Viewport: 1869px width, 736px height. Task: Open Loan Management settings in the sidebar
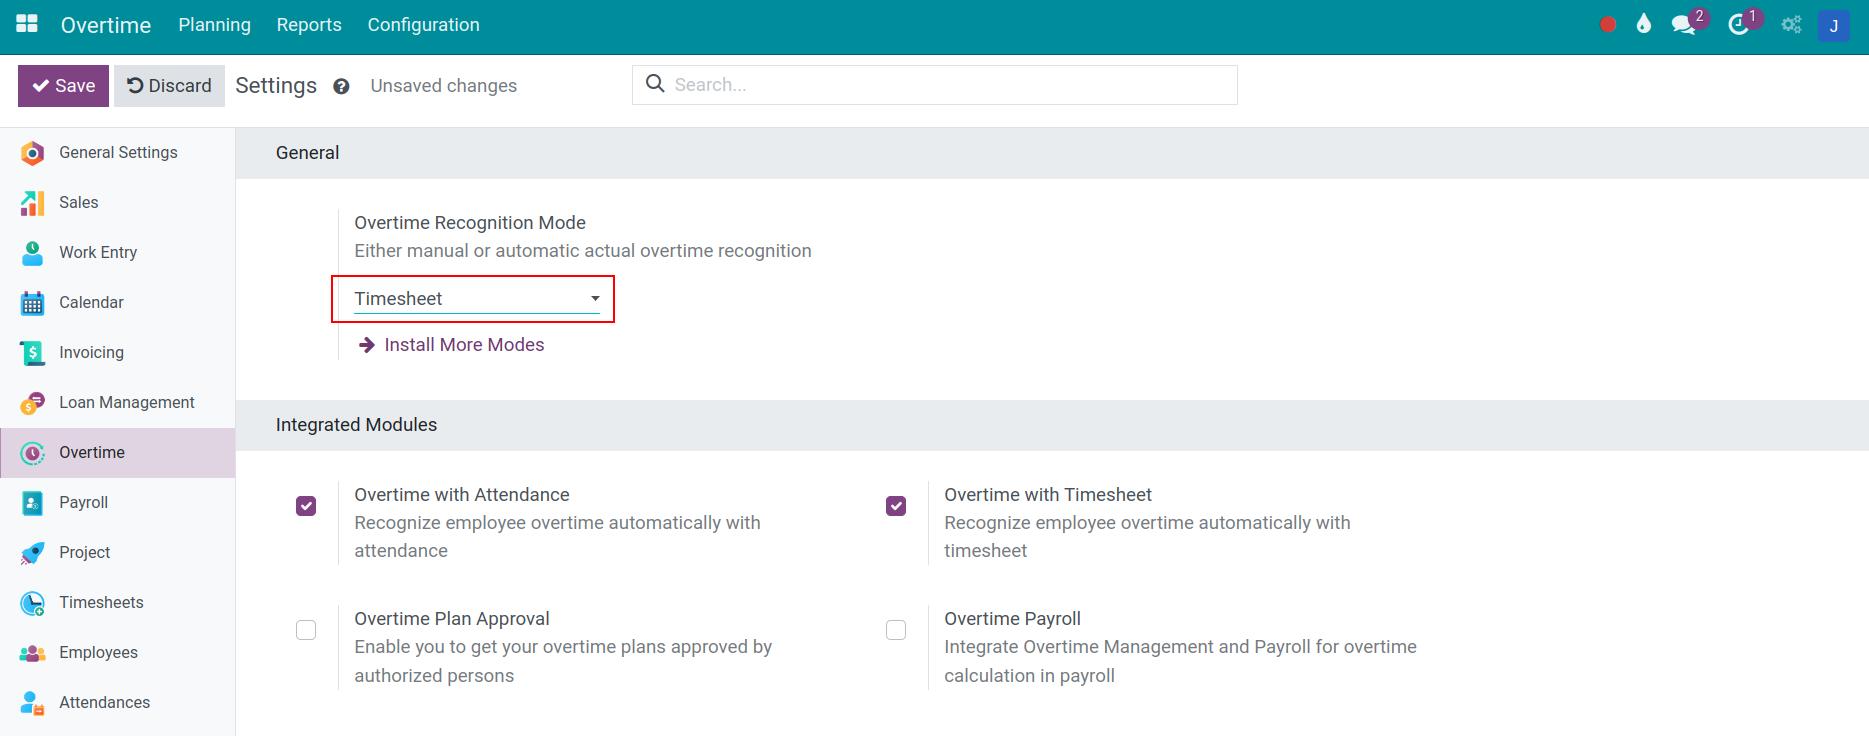coord(118,403)
